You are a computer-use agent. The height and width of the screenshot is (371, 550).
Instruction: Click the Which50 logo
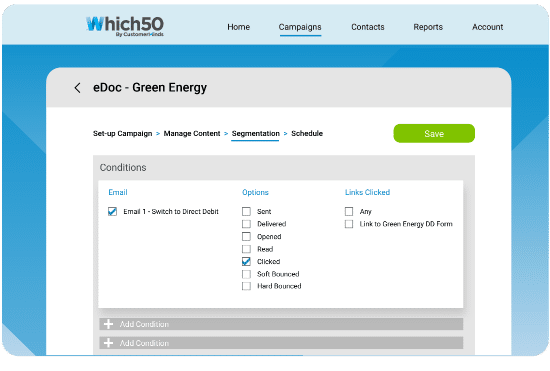(125, 26)
